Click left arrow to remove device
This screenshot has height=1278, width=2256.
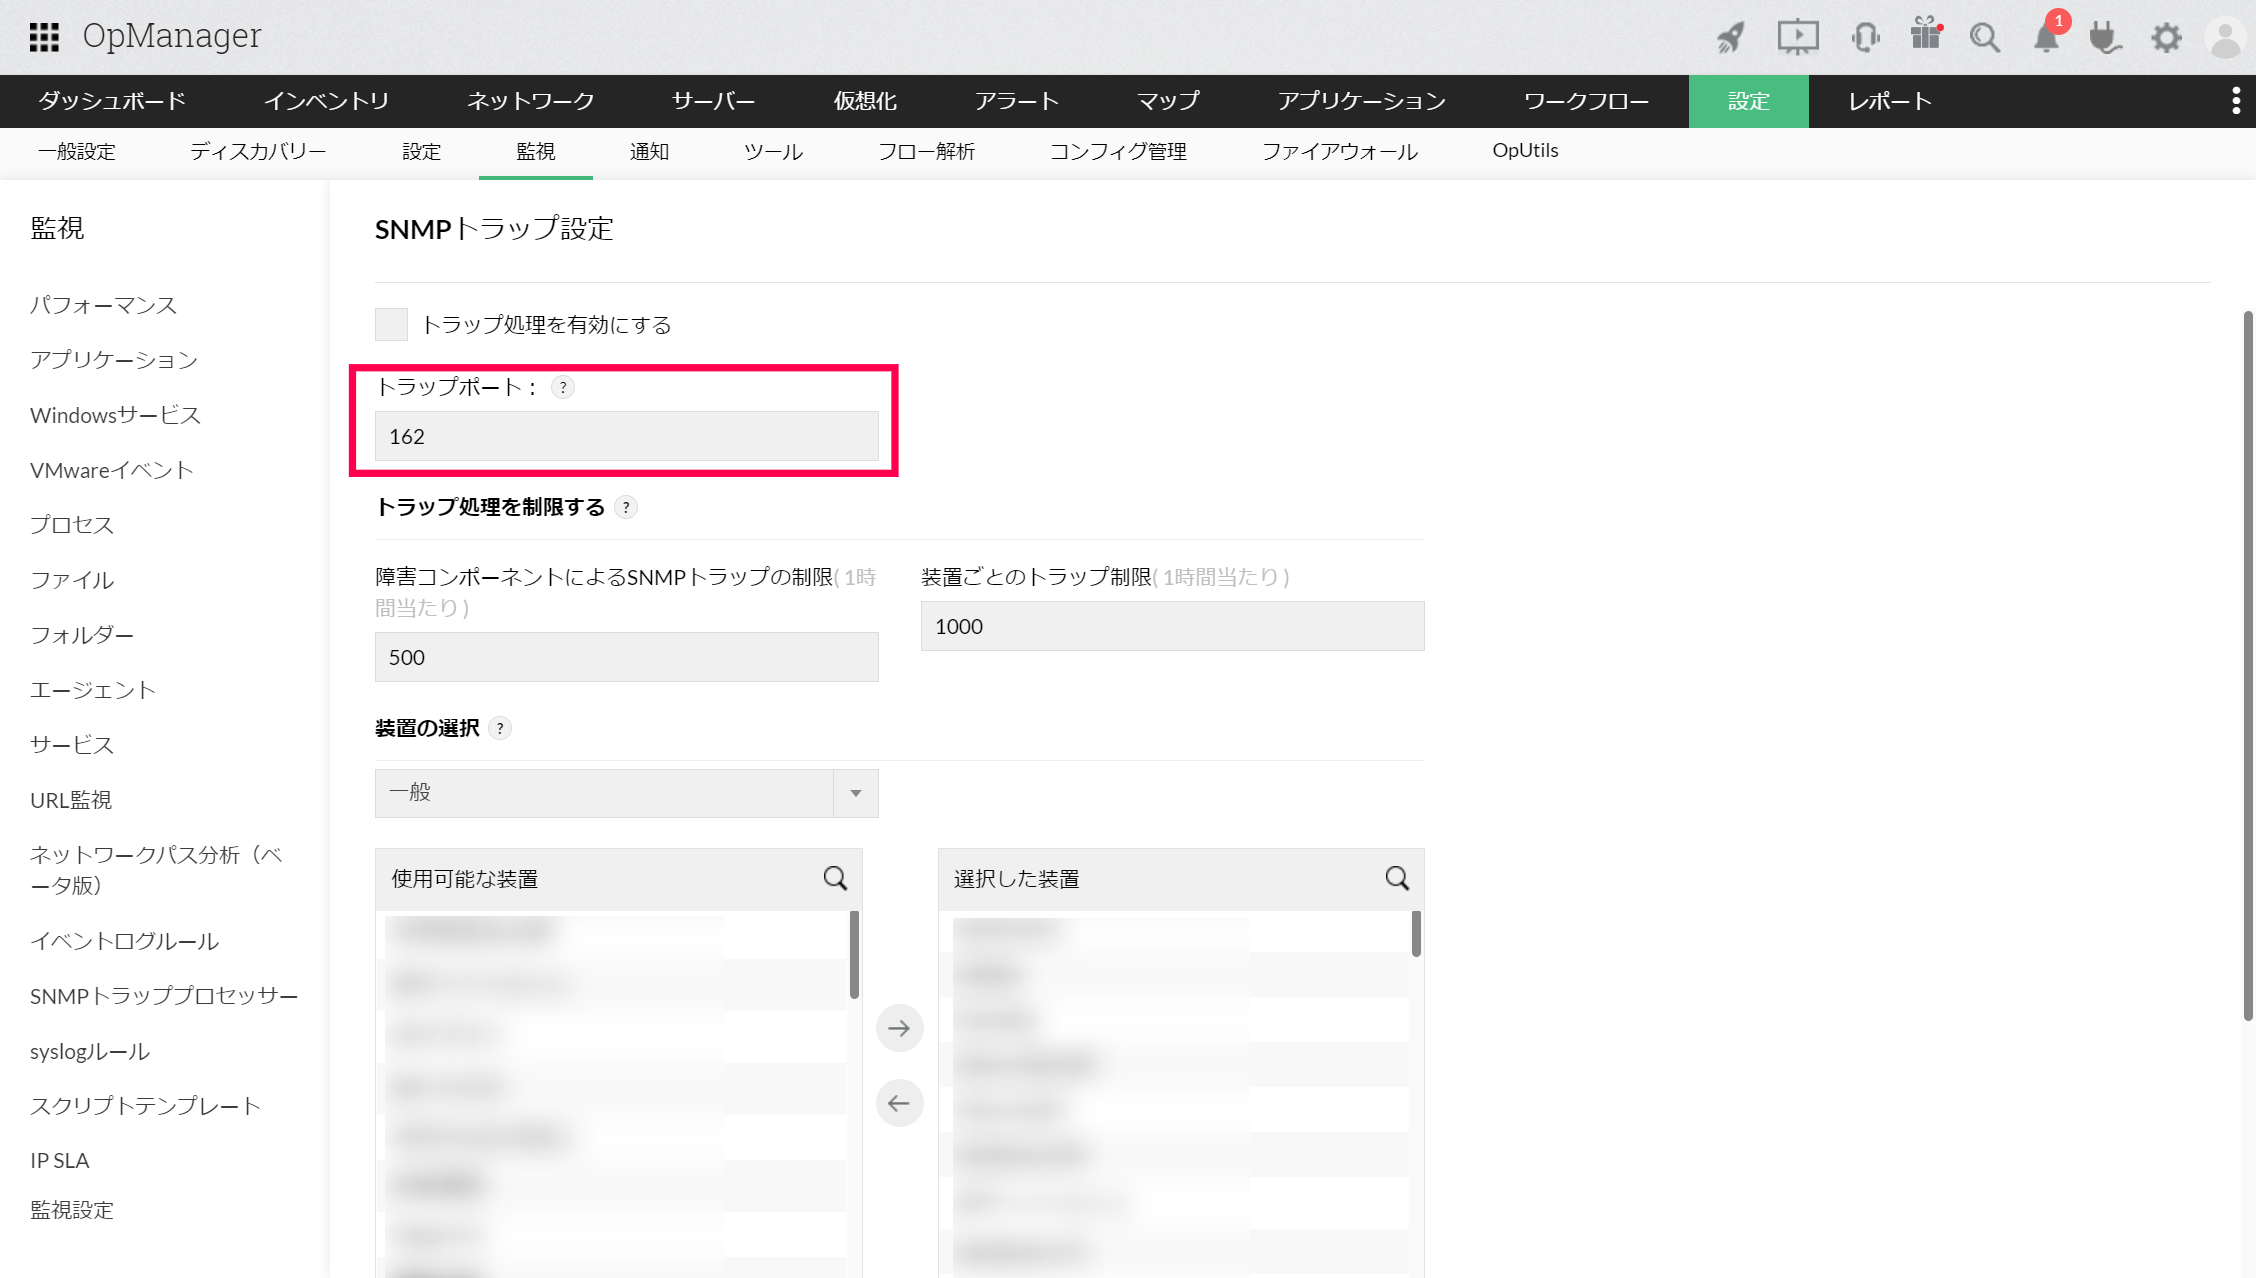pyautogui.click(x=899, y=1103)
